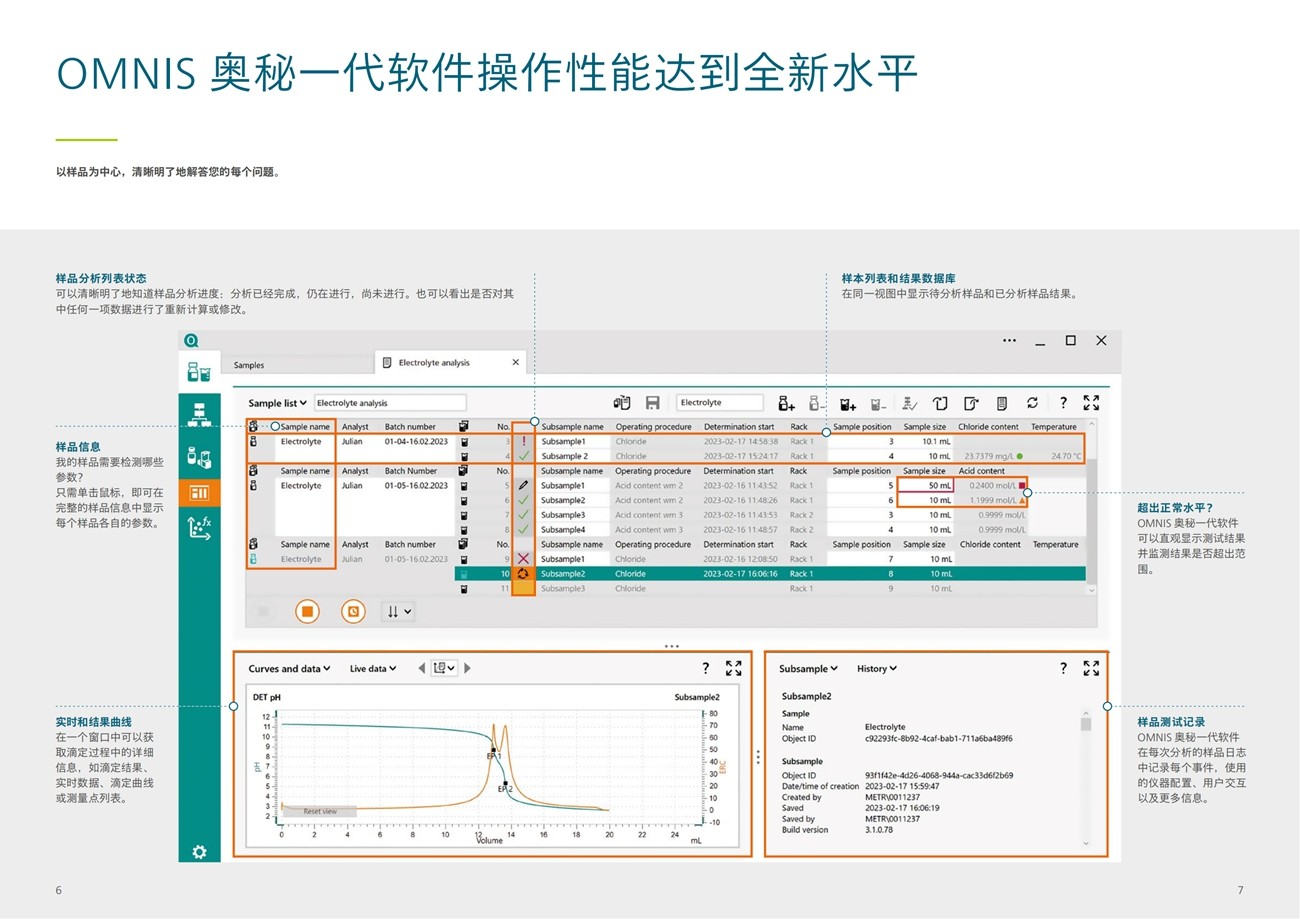Screen dimensions: 1300x919
Task: Click the Reset view button on the chart
Action: coord(320,811)
